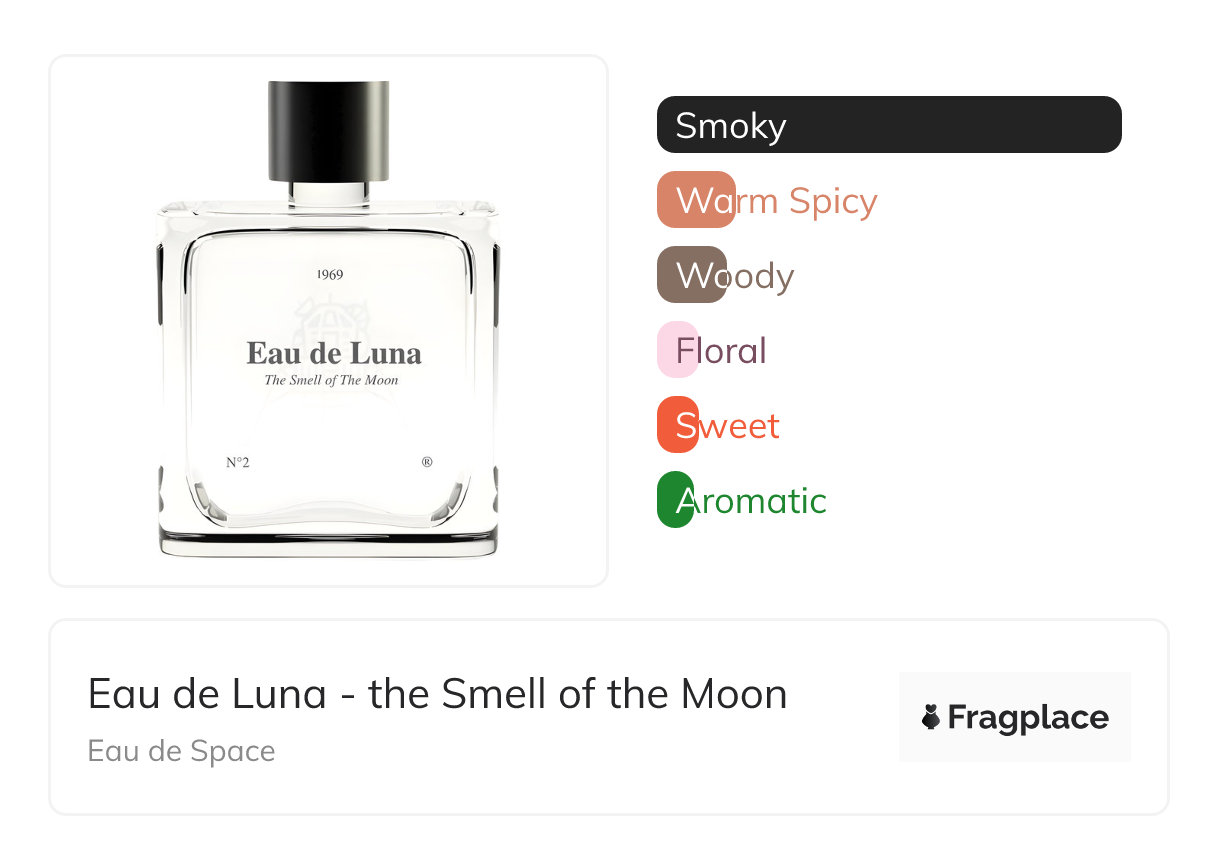Click the pink Floral accord swatch

677,350
